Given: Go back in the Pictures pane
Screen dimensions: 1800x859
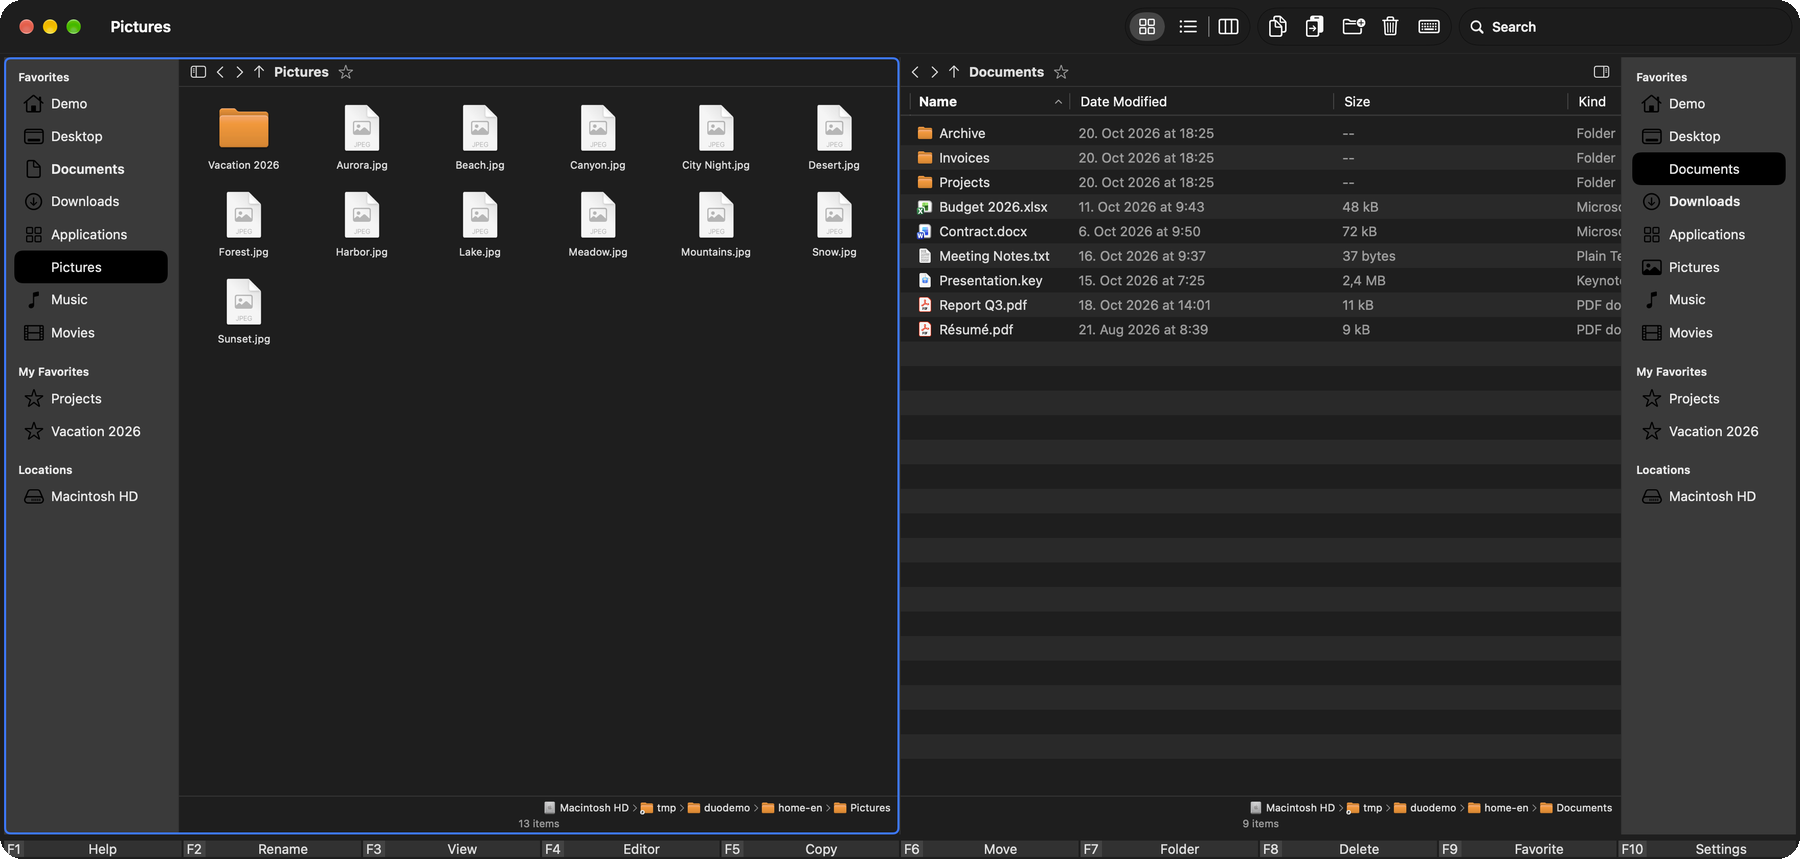Looking at the screenshot, I should tap(220, 72).
